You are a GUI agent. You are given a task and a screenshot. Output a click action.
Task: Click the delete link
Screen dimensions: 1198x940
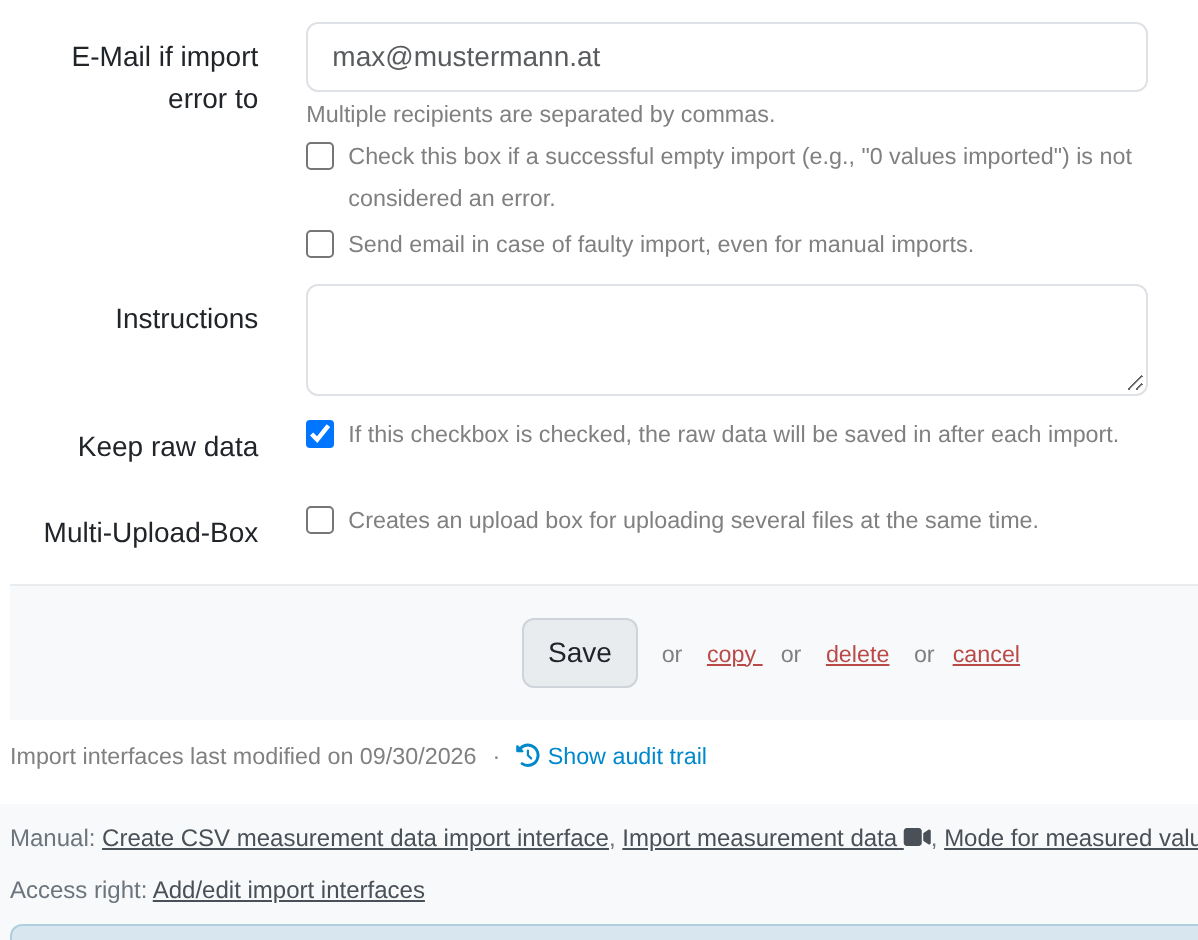(x=857, y=655)
